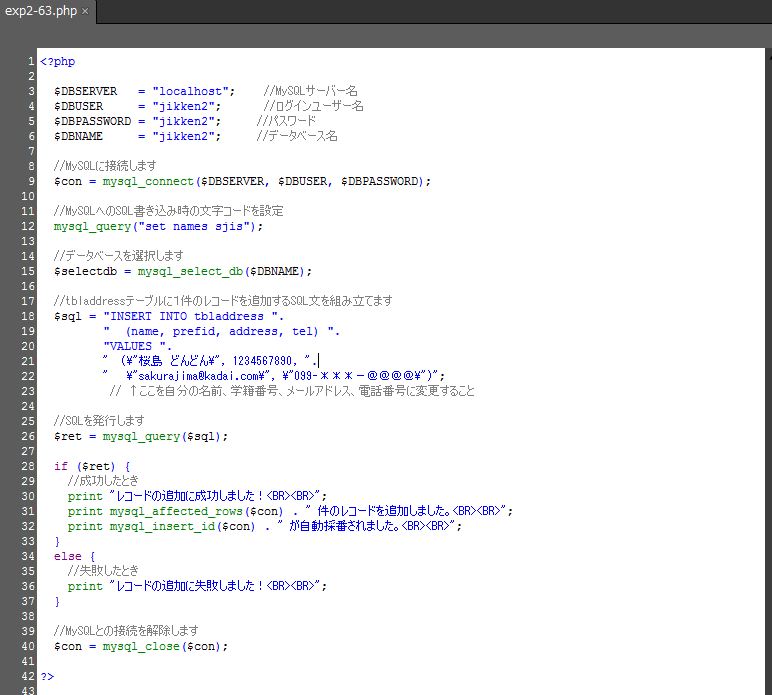Click line number 28 in the gutter
This screenshot has width=772, height=695.
(x=27, y=466)
